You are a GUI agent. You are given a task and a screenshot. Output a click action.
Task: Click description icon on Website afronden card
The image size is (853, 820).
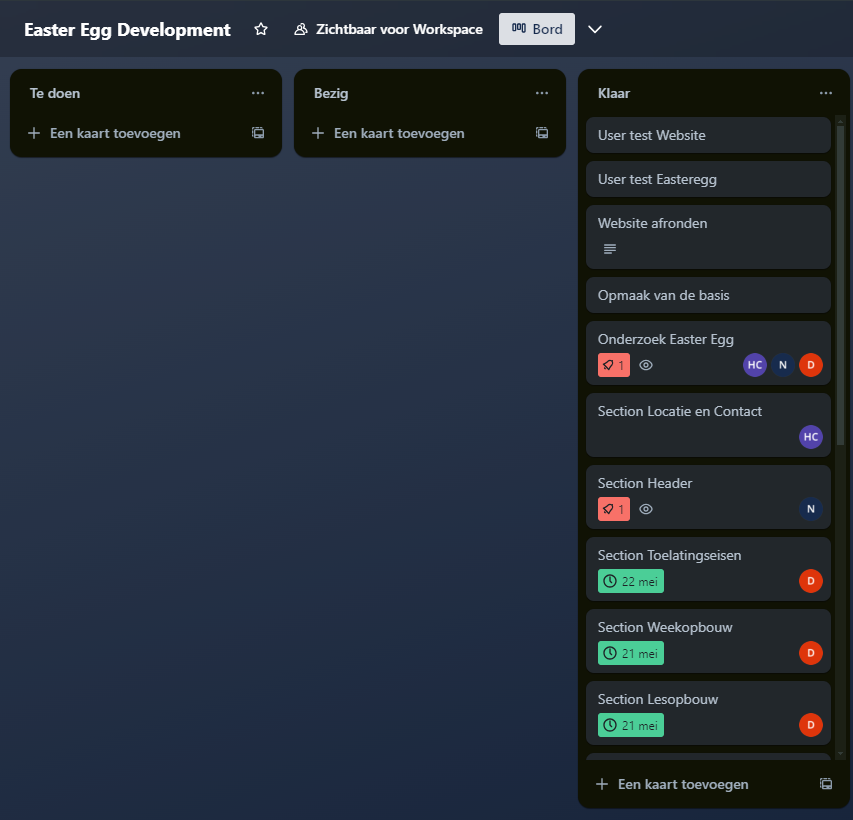[x=610, y=249]
